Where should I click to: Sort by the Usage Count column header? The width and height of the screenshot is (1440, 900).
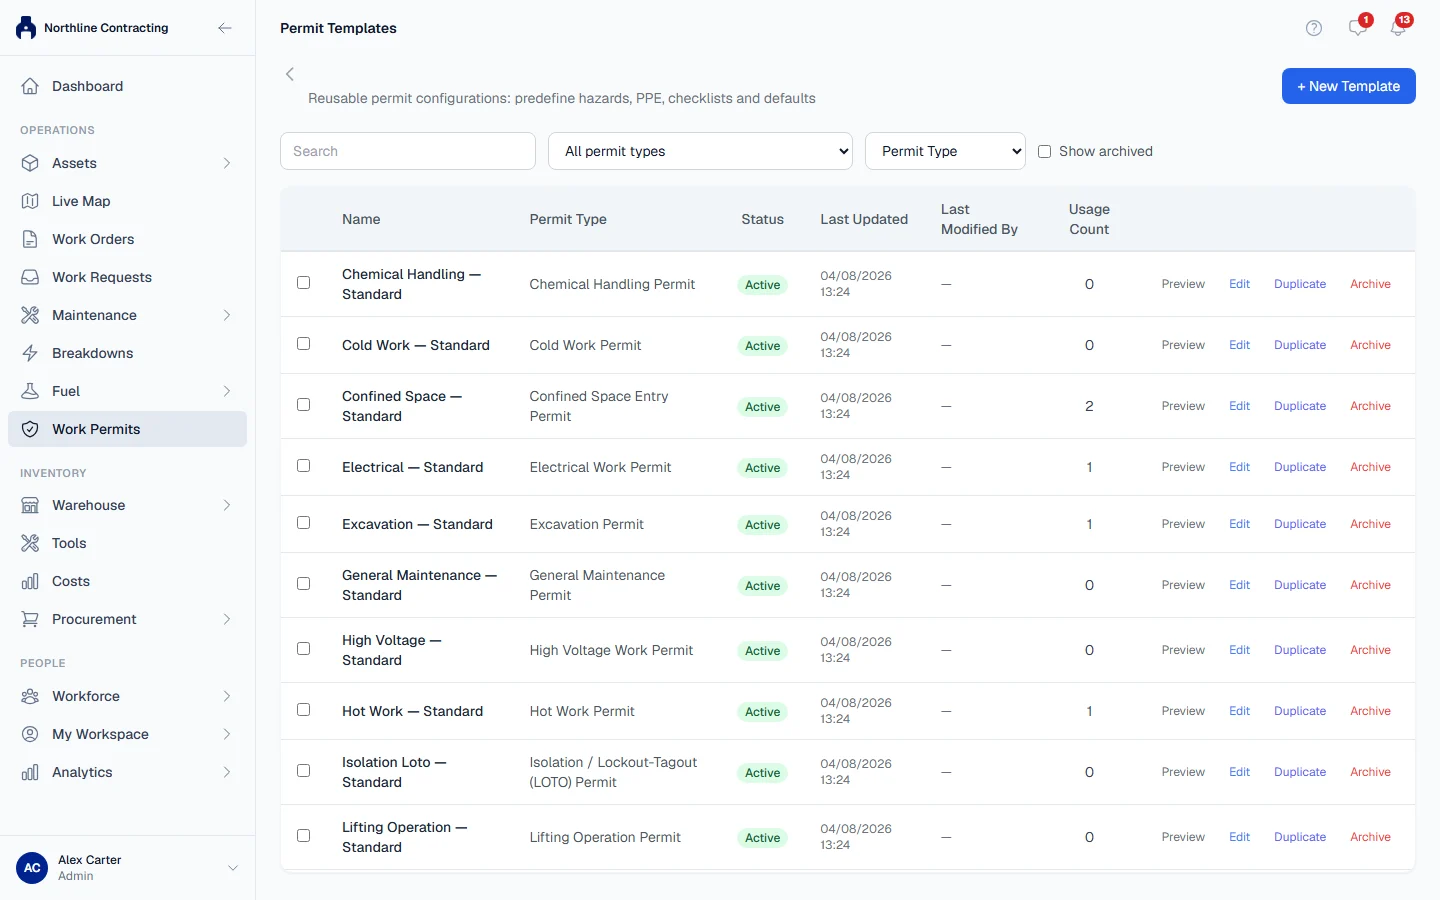1089,219
